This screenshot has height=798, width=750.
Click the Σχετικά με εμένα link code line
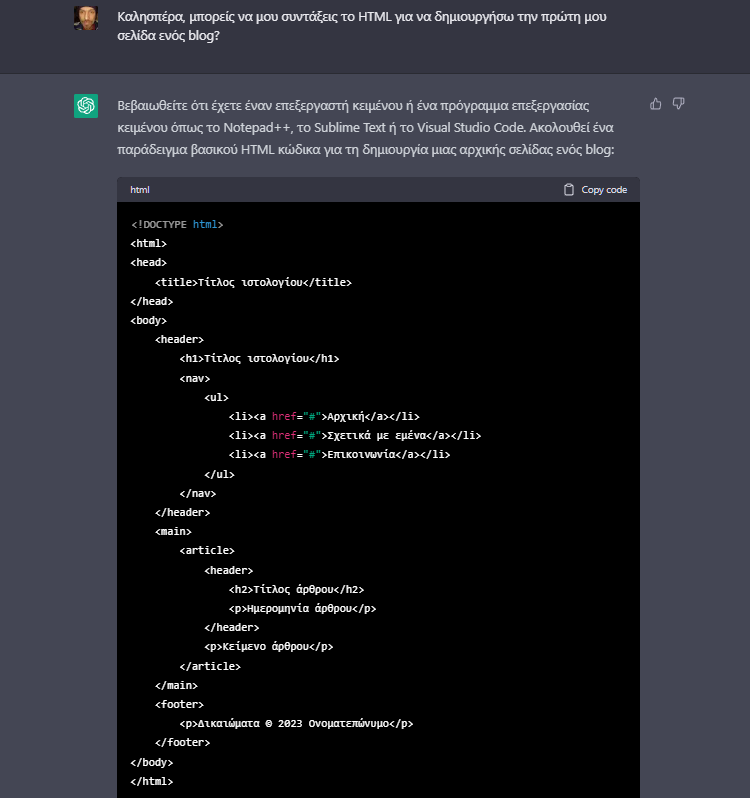355,436
